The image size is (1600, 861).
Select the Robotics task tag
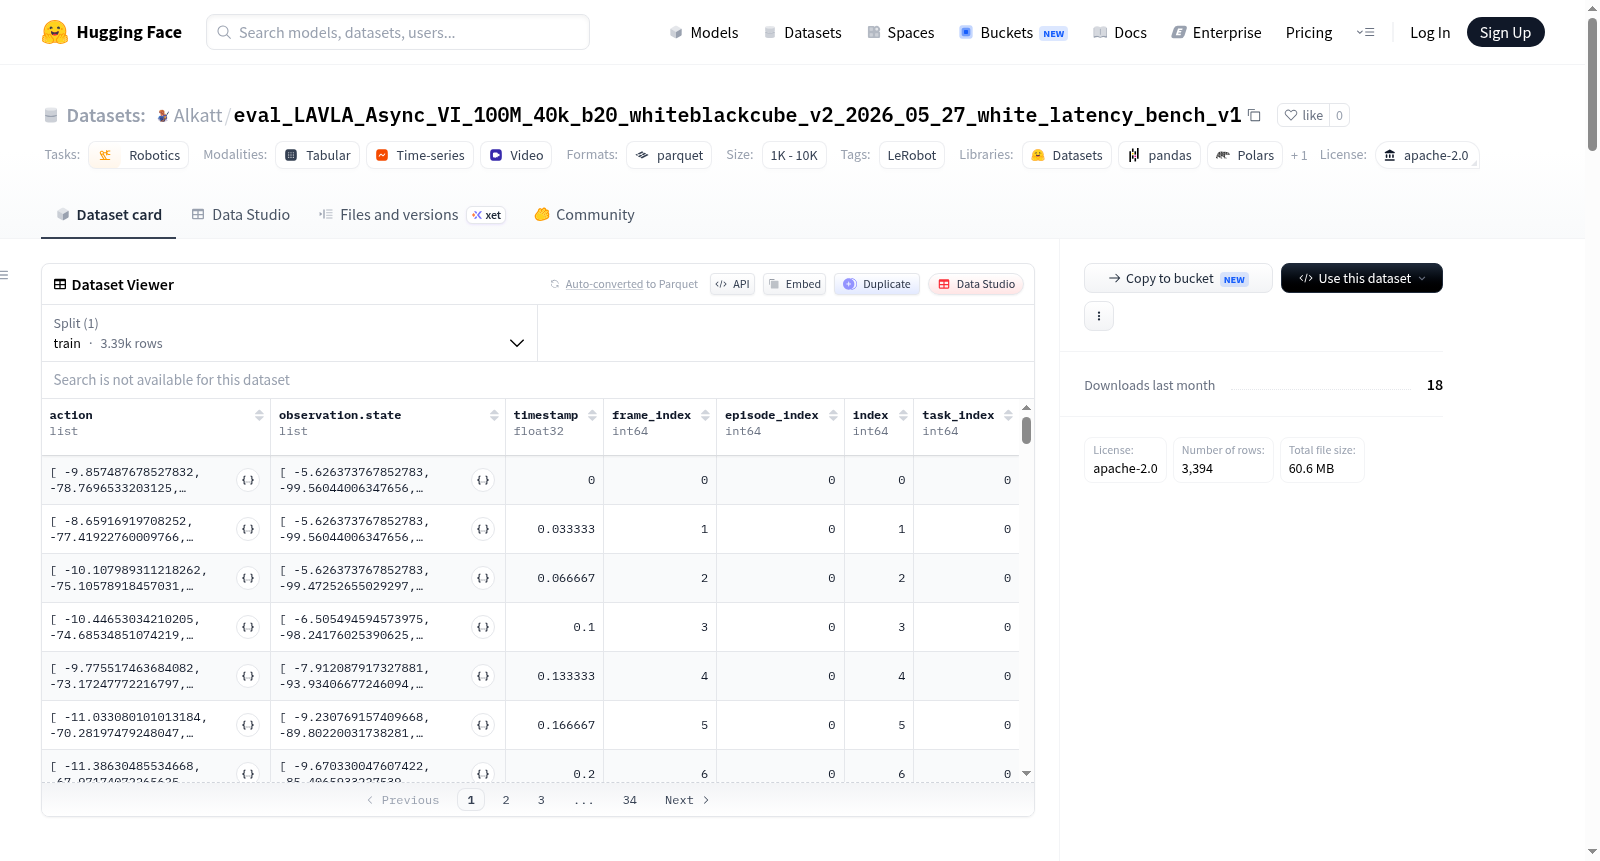coord(139,155)
